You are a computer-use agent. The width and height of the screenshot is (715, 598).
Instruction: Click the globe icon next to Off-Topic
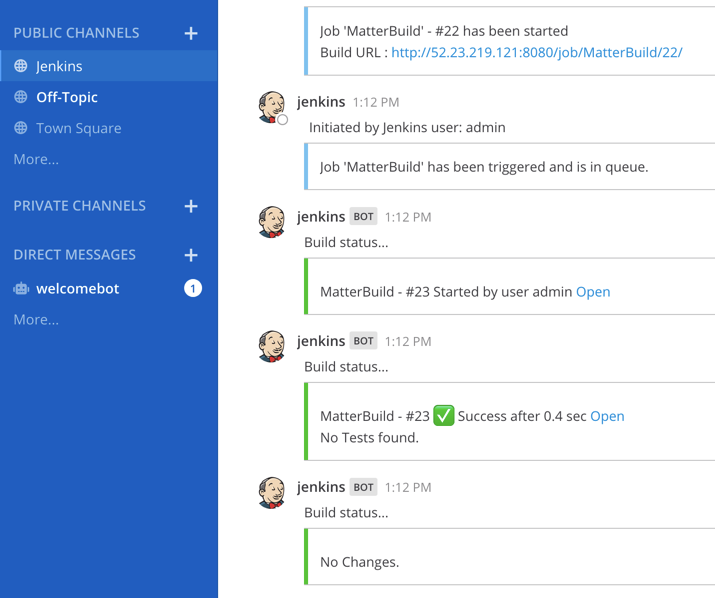[21, 97]
